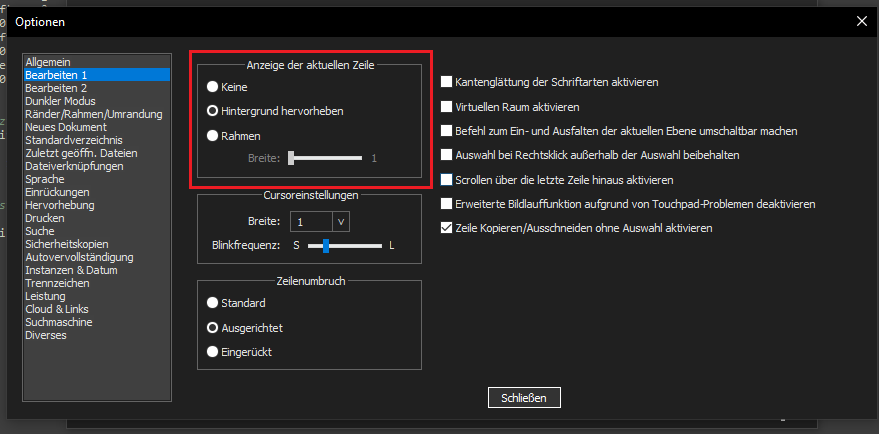Open Autovervollständigung settings
This screenshot has height=434, width=879.
point(97,257)
